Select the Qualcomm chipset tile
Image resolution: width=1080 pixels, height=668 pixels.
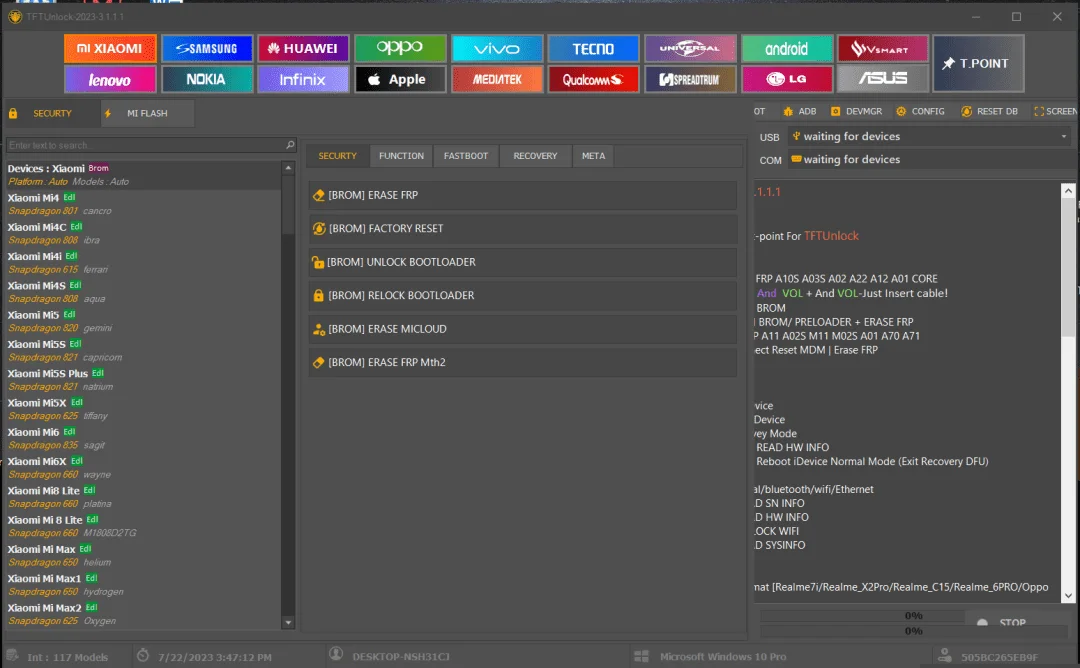click(x=593, y=79)
